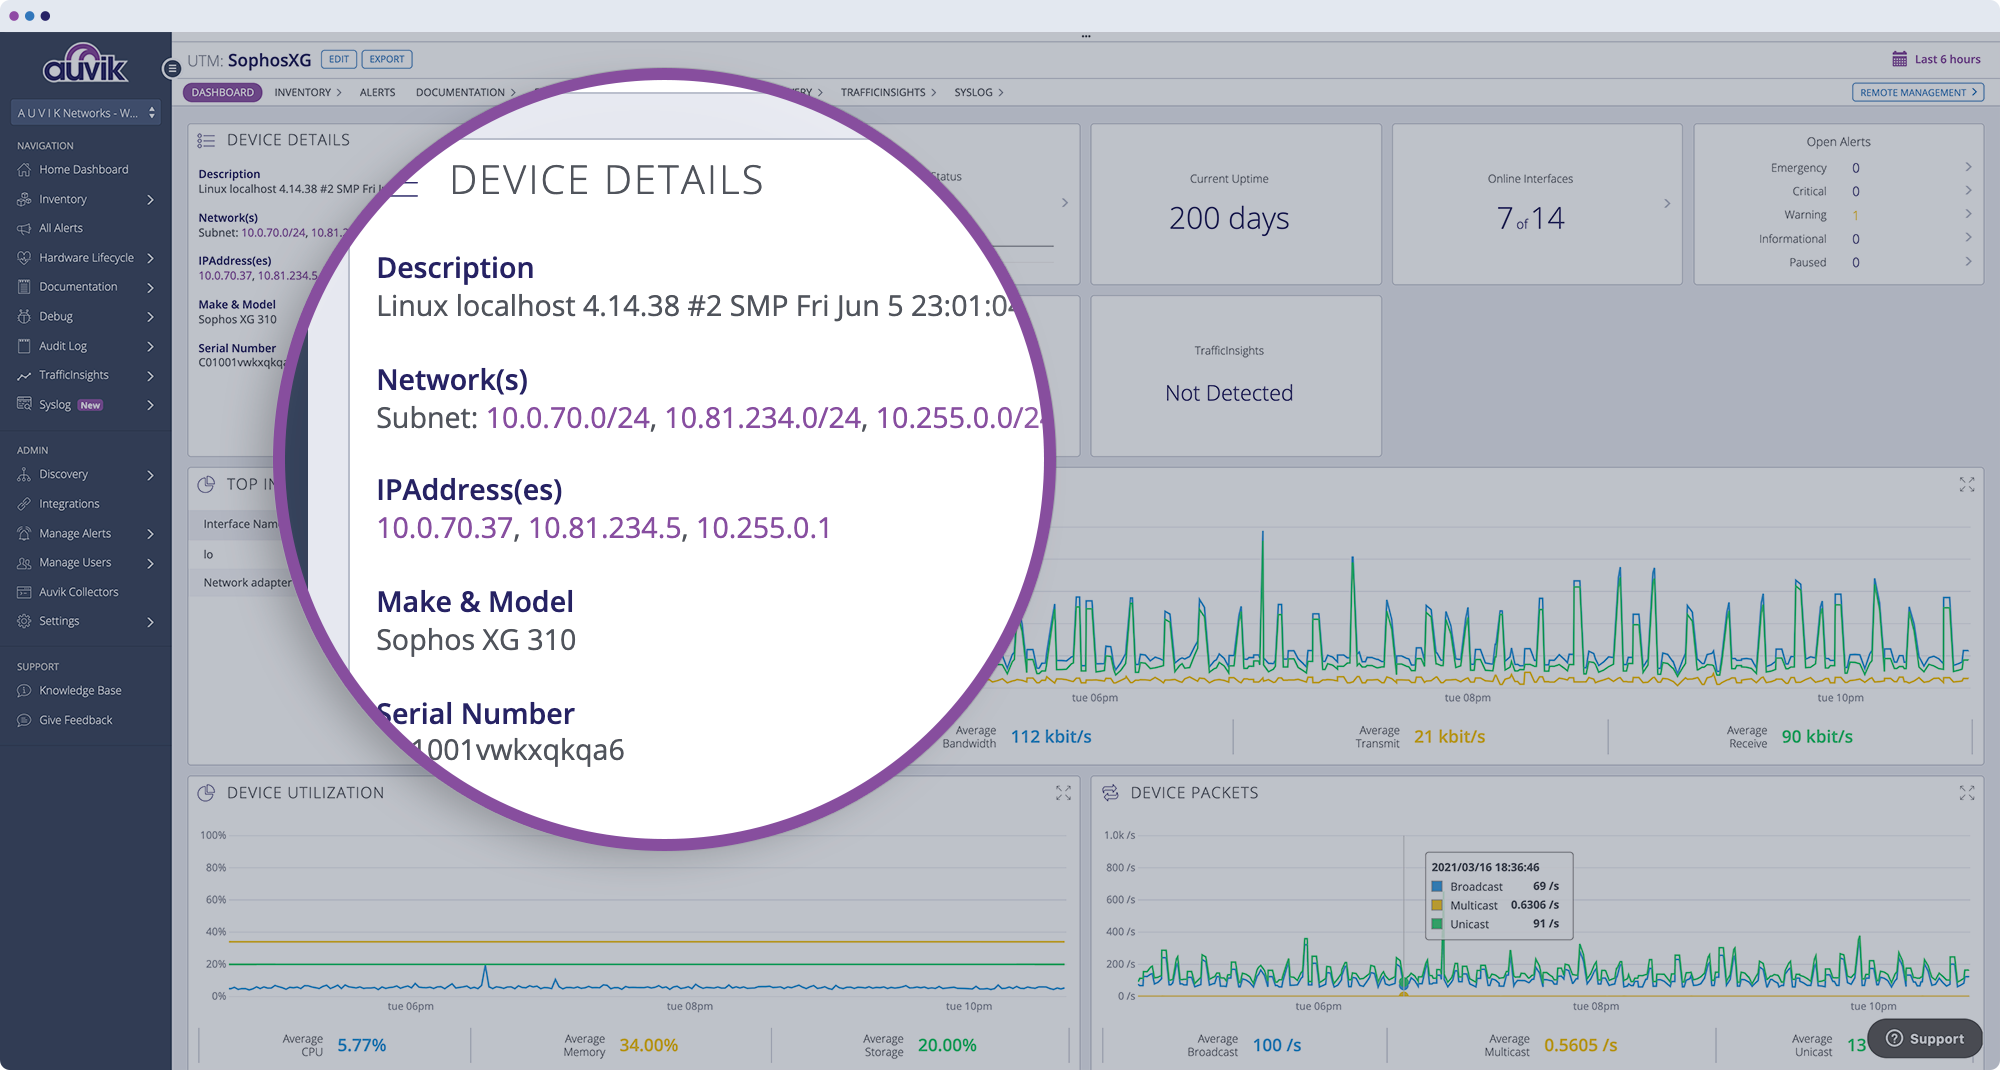Open the Inventory top tab
The width and height of the screenshot is (2000, 1070).
point(308,92)
